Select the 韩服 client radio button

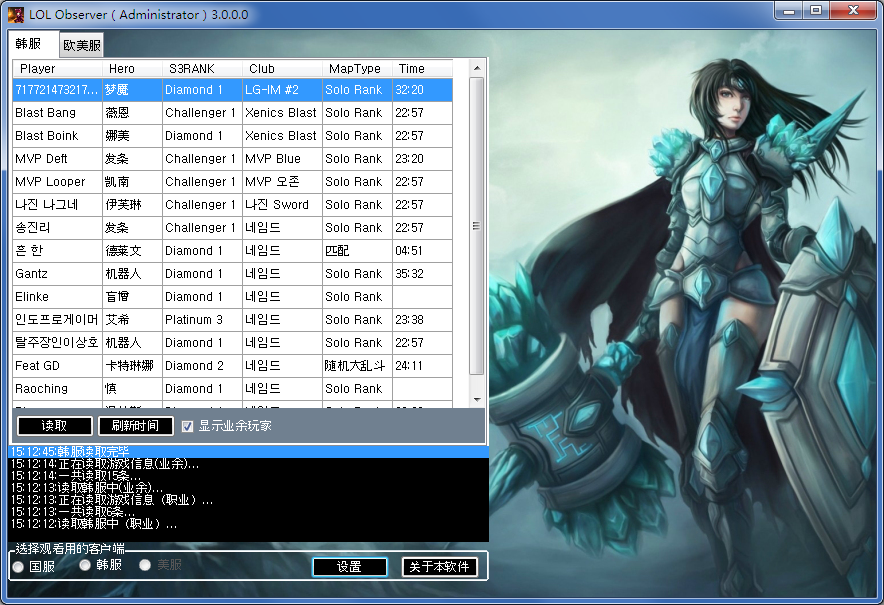pos(85,565)
